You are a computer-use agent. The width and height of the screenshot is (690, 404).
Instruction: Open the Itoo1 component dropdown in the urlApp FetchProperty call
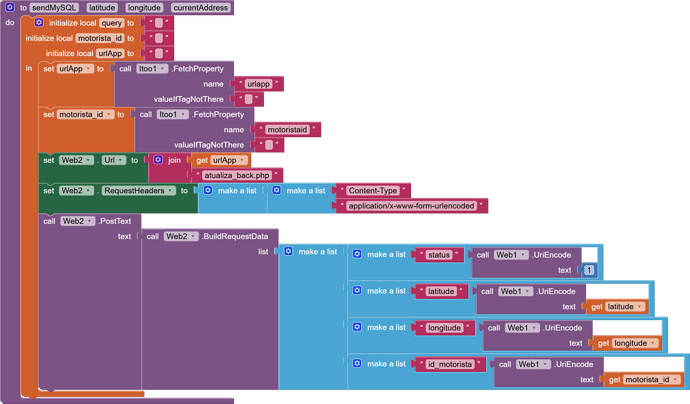coord(163,69)
